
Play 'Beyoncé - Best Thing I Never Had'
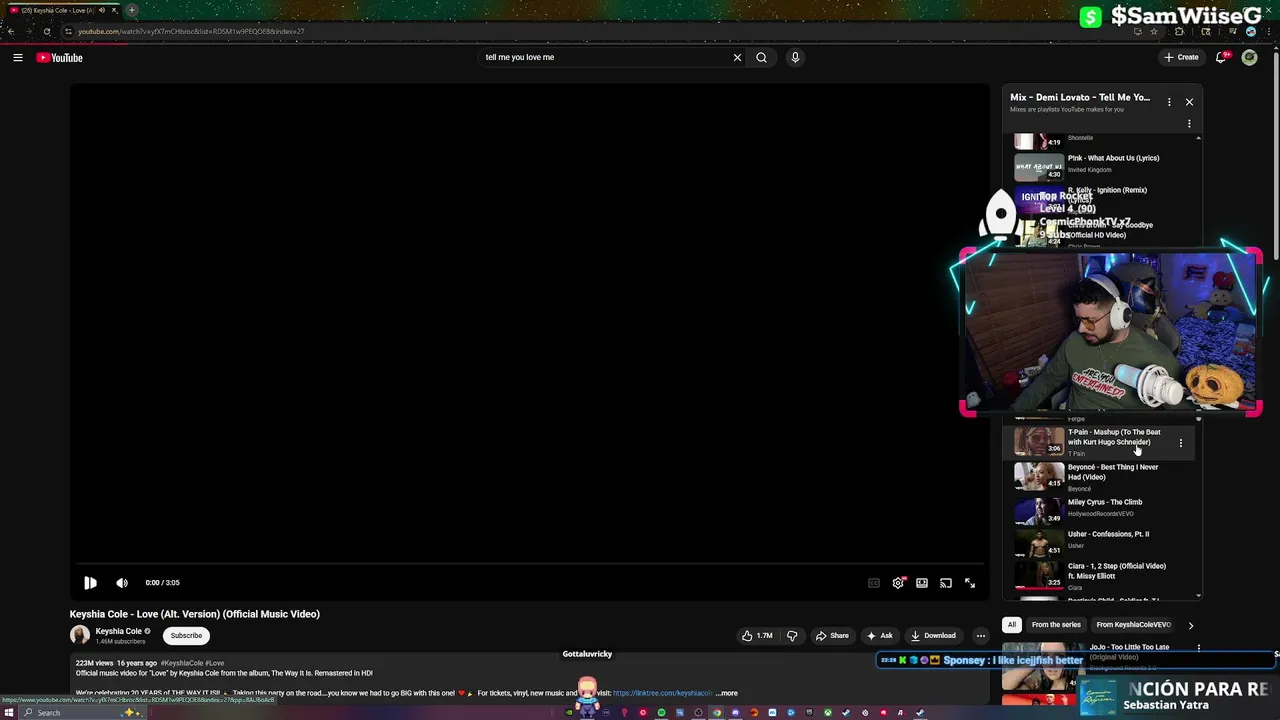[1098, 476]
